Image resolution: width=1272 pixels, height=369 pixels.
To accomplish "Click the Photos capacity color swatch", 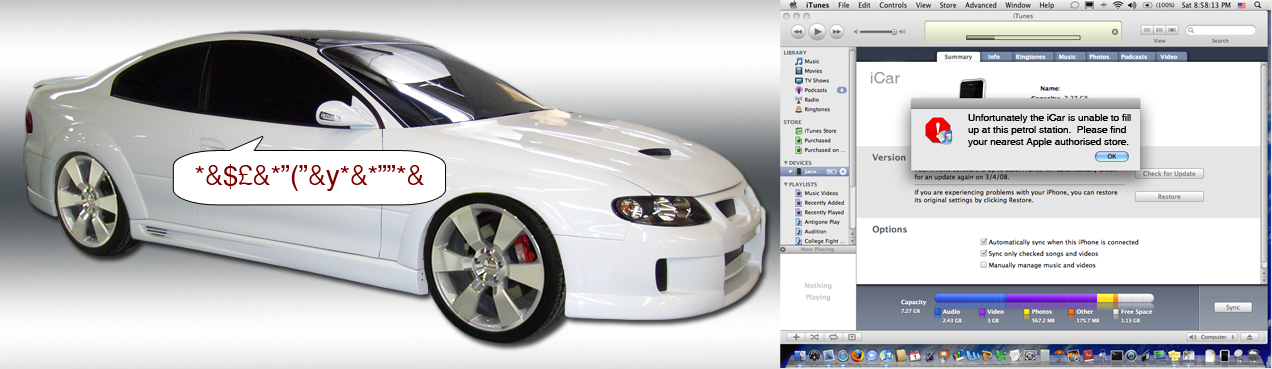I will click(1027, 312).
